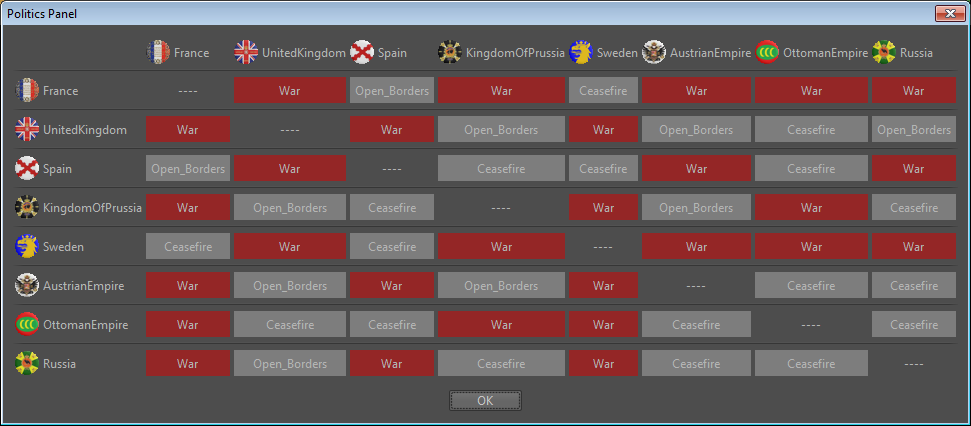Click Spain row Ceasefire with KingdomOfPrussia
This screenshot has height=426, width=971.
501,169
